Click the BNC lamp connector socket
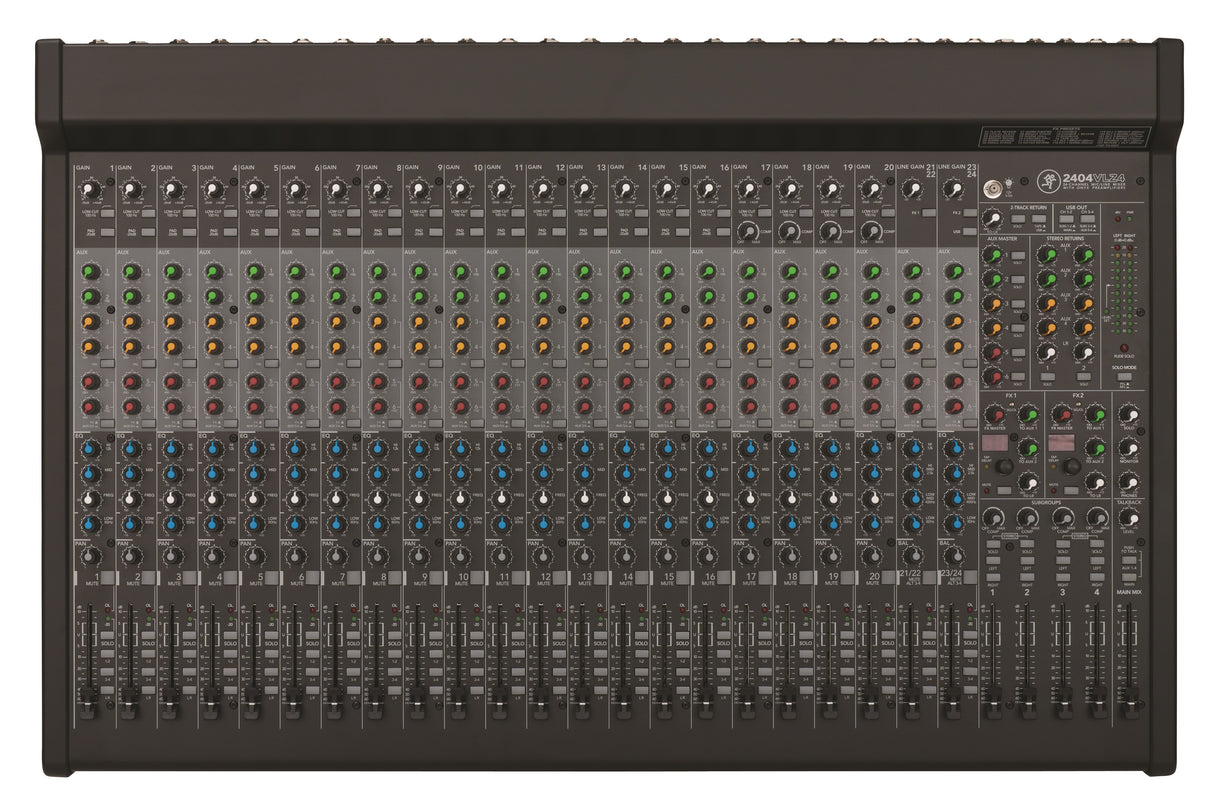The width and height of the screenshot is (1214, 806). pyautogui.click(x=994, y=187)
